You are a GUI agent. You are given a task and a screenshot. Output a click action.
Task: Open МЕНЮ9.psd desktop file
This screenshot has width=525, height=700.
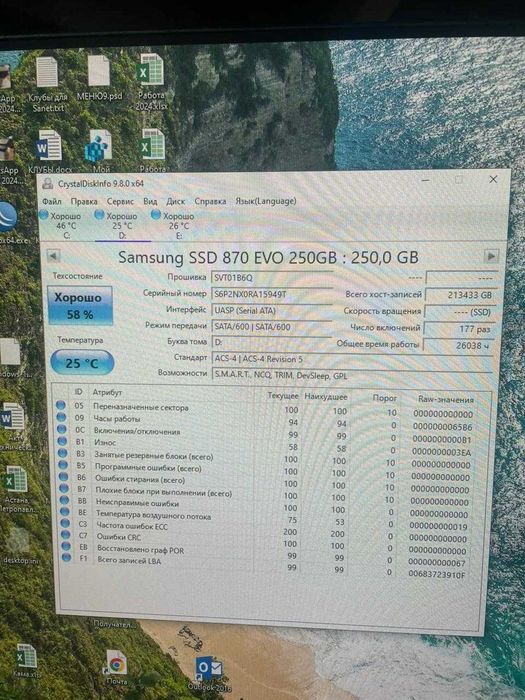pyautogui.click(x=99, y=78)
